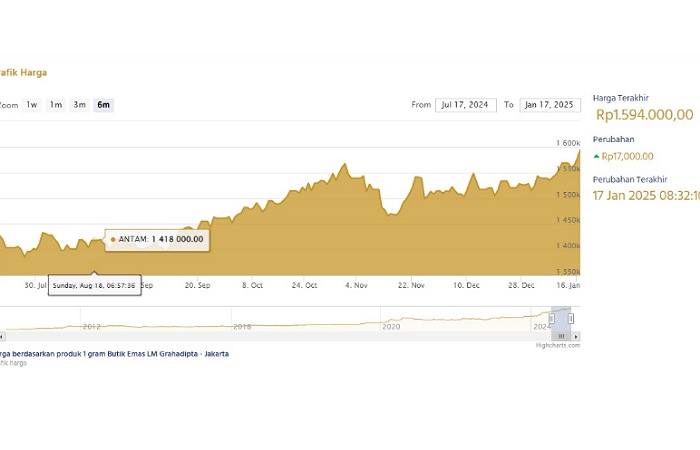The width and height of the screenshot is (700, 450).
Task: Click the 20. Sep axis label
Action: (197, 285)
